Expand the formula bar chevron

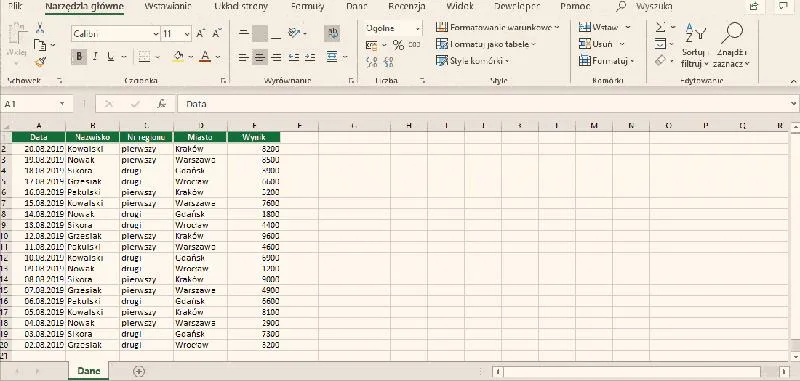[x=793, y=104]
